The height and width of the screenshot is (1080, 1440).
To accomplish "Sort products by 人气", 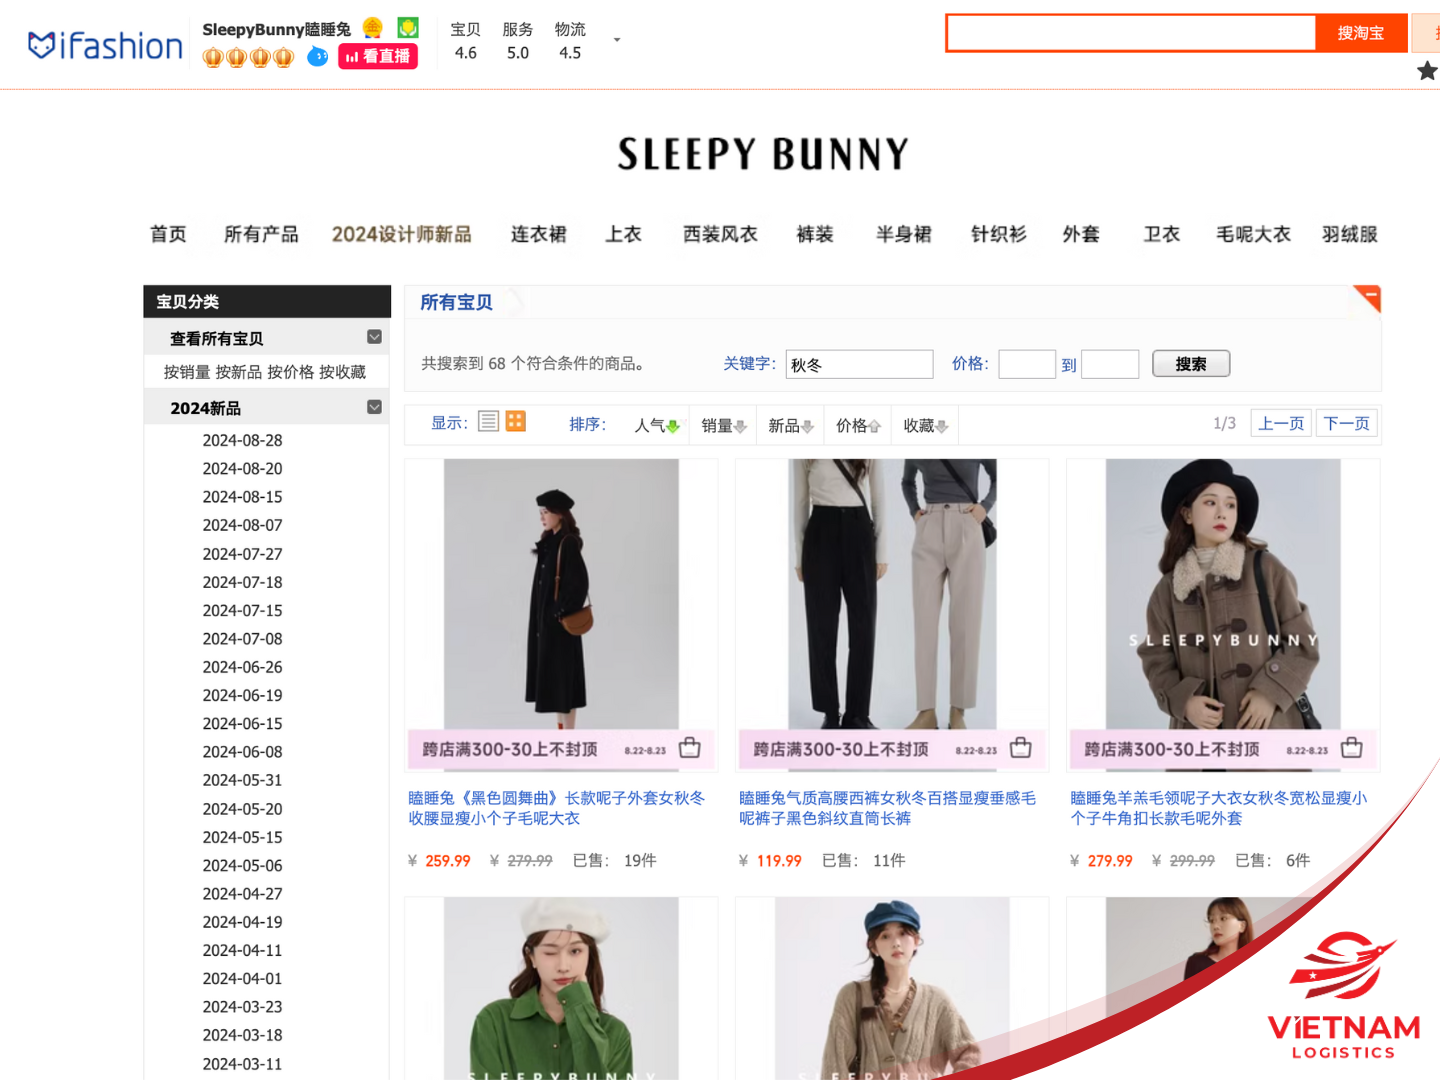I will [657, 425].
